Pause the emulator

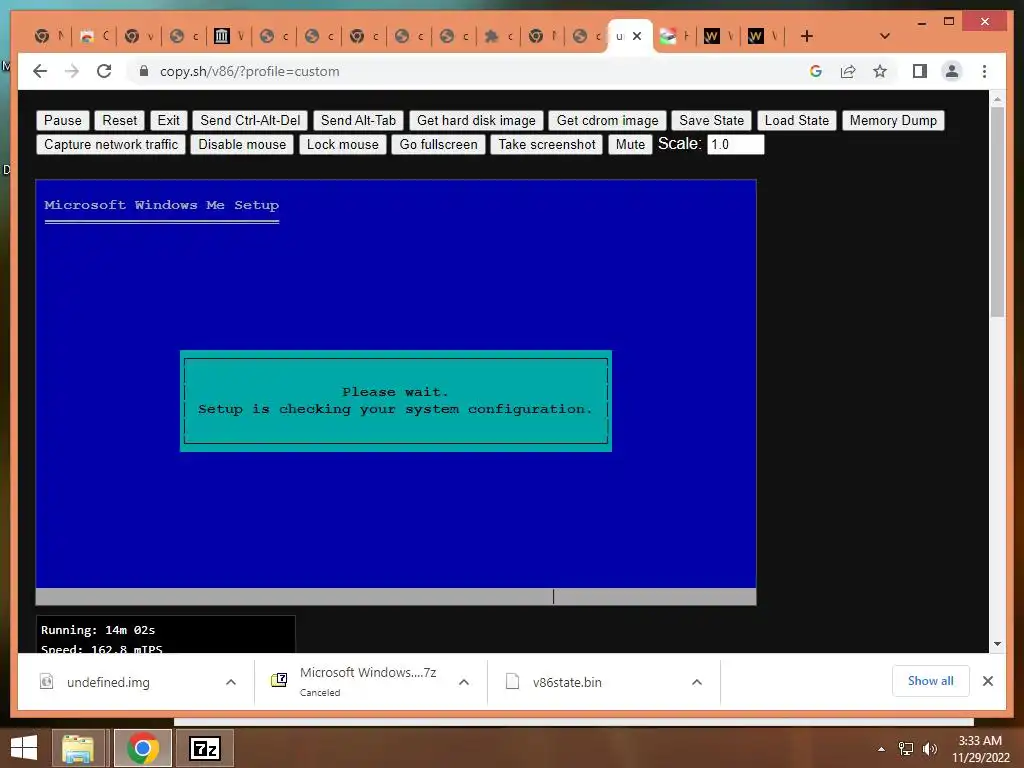pyautogui.click(x=63, y=120)
